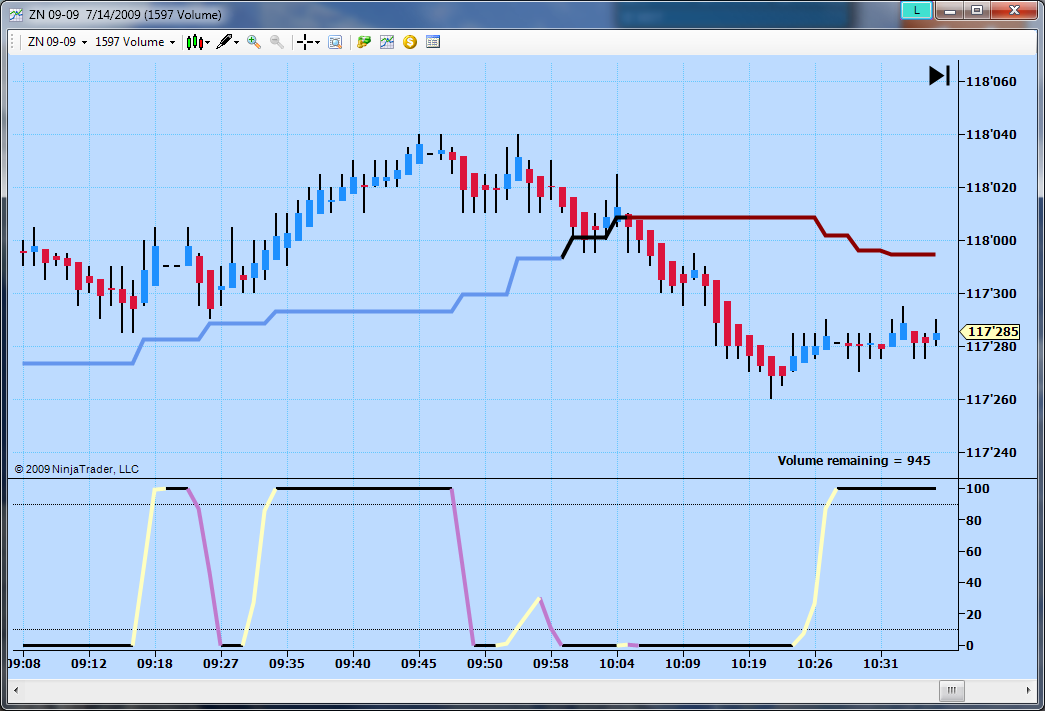1045x711 pixels.
Task: Click the 100 indicator scale label
Action: click(978, 488)
